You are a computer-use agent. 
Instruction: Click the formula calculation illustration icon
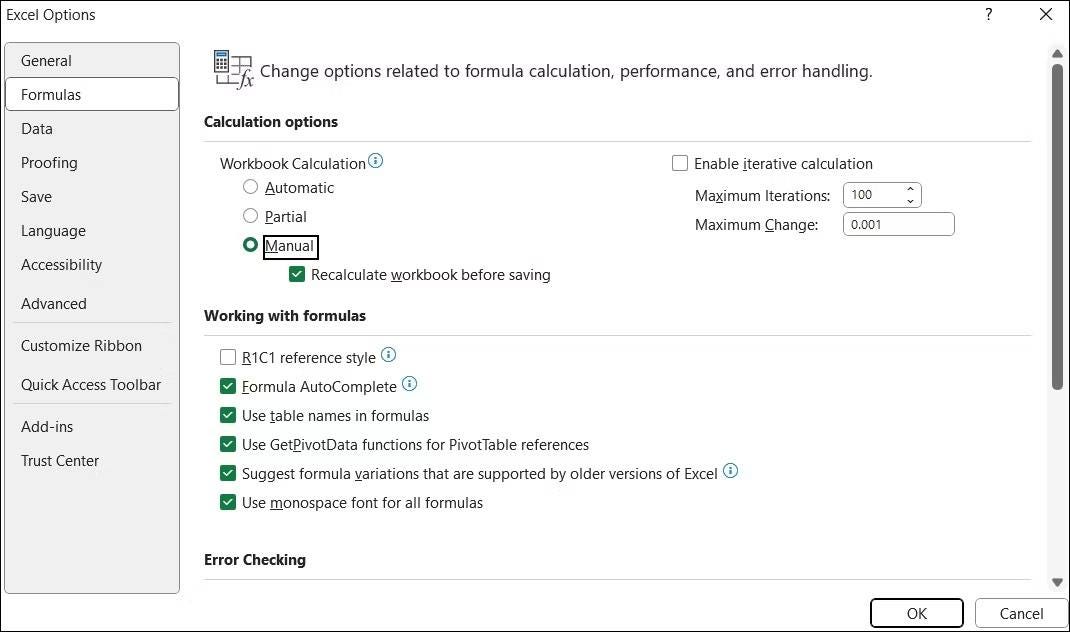tap(231, 68)
